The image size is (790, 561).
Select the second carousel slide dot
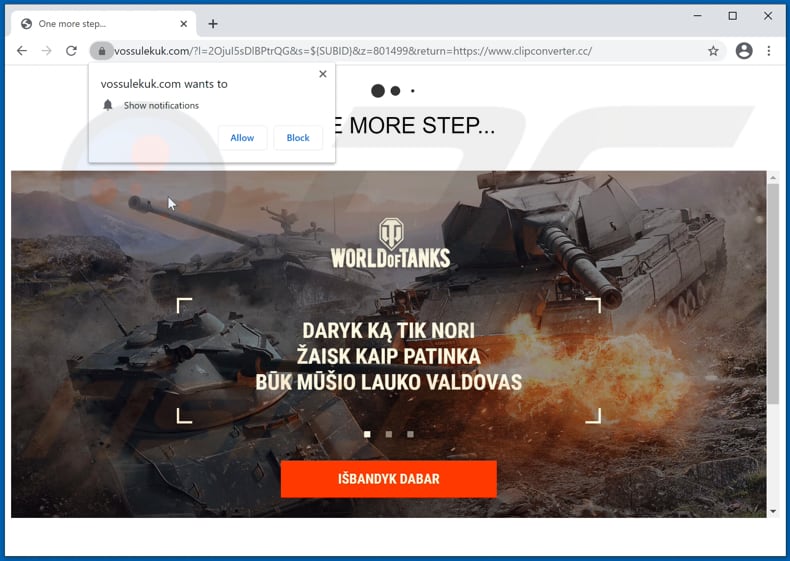click(389, 434)
